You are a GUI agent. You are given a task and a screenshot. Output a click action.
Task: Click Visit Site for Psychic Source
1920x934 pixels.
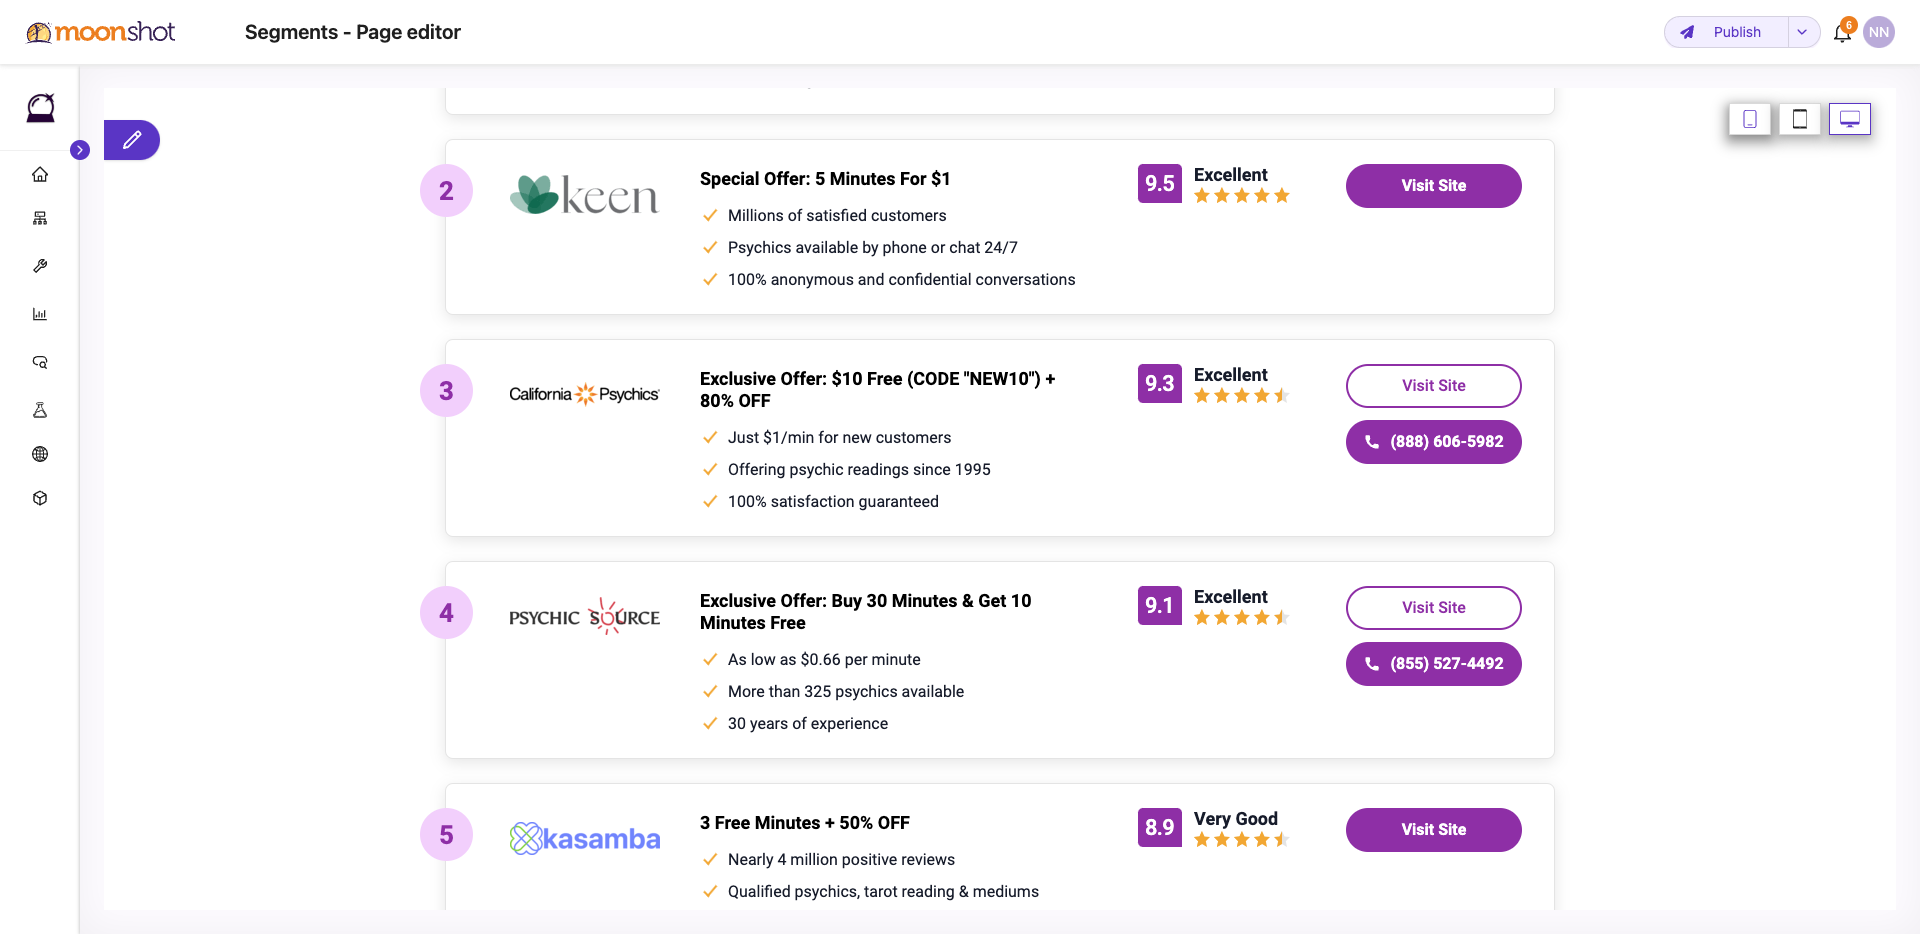[x=1434, y=608]
